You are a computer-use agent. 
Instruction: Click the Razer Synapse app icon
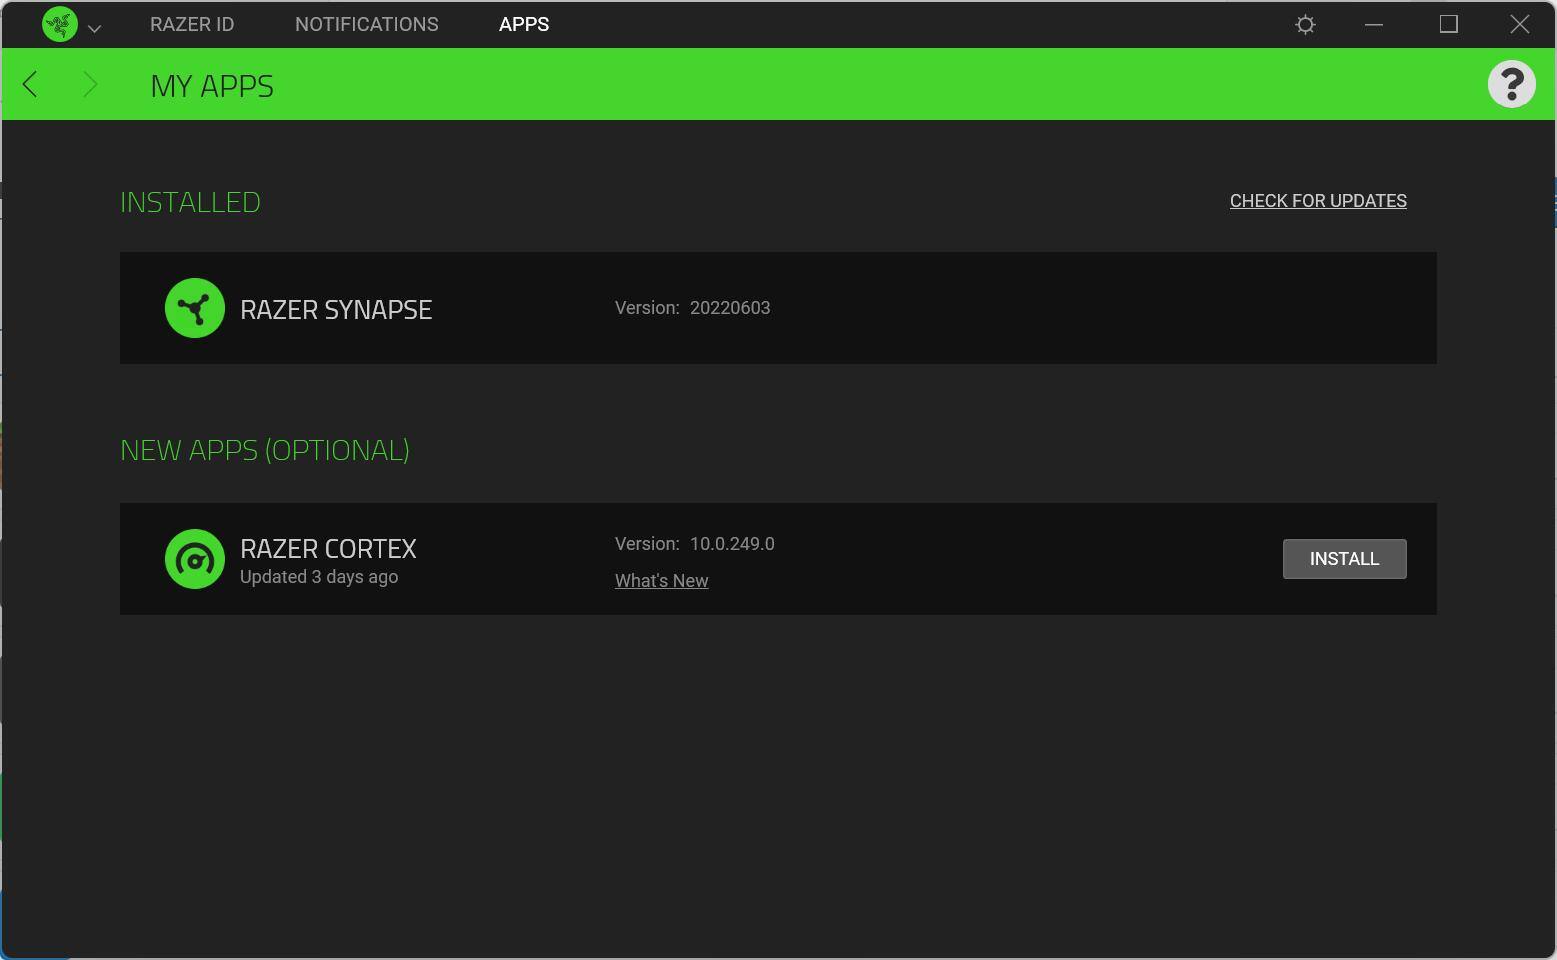click(195, 308)
